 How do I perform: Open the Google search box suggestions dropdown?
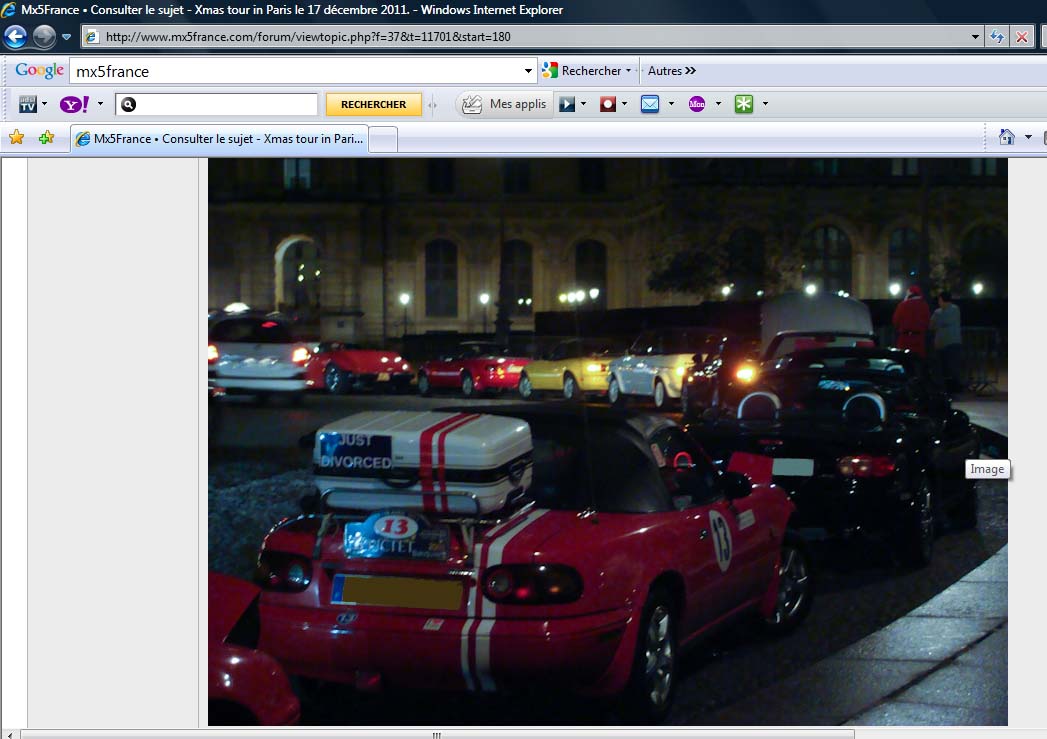coord(528,71)
